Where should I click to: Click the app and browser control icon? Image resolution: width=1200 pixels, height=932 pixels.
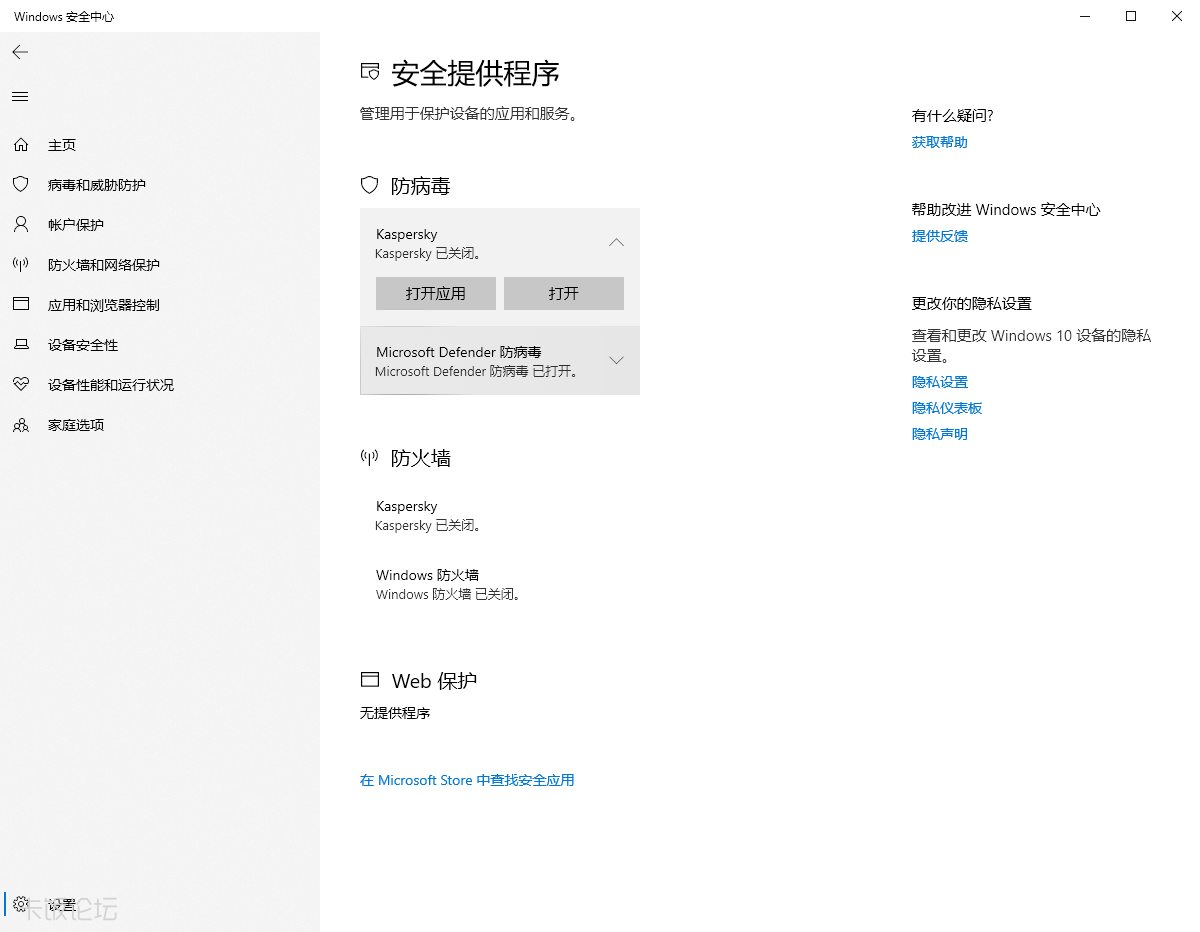[20, 305]
